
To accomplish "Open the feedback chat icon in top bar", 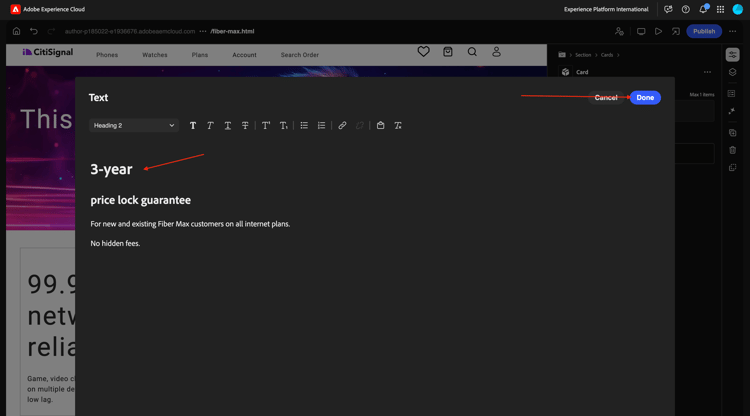I will (x=668, y=9).
